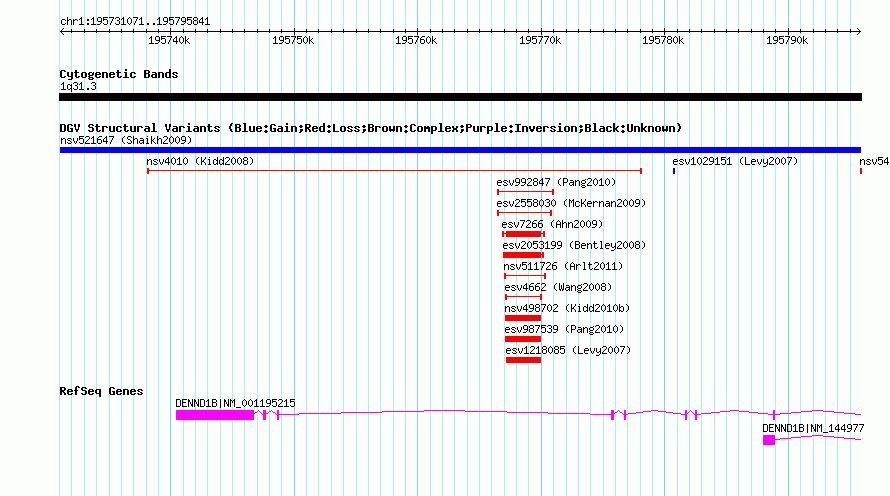Image resolution: width=890 pixels, height=496 pixels.
Task: Click the chr1:195731071..195795841 coordinates label
Action: pos(135,22)
